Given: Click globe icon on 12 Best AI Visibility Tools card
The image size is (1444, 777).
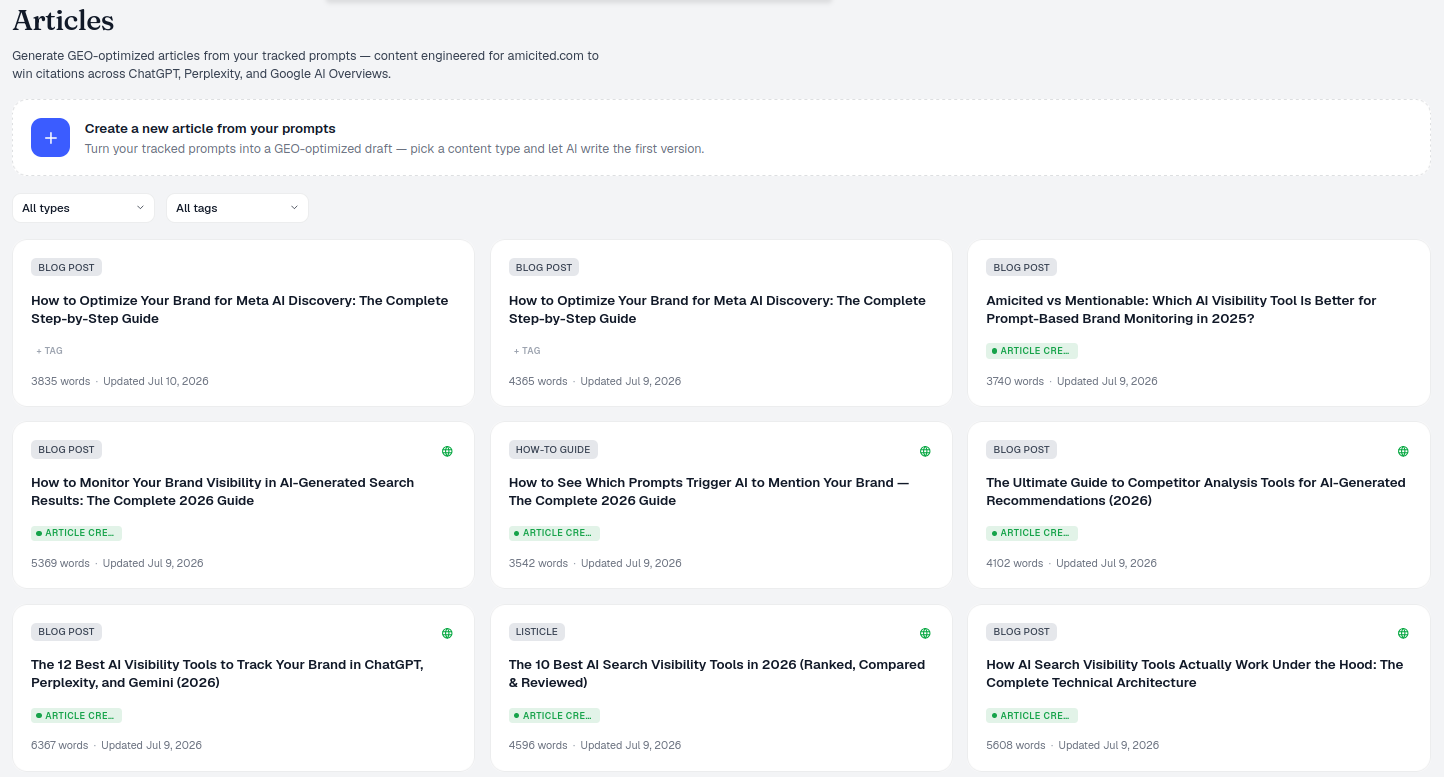Looking at the screenshot, I should [x=447, y=633].
